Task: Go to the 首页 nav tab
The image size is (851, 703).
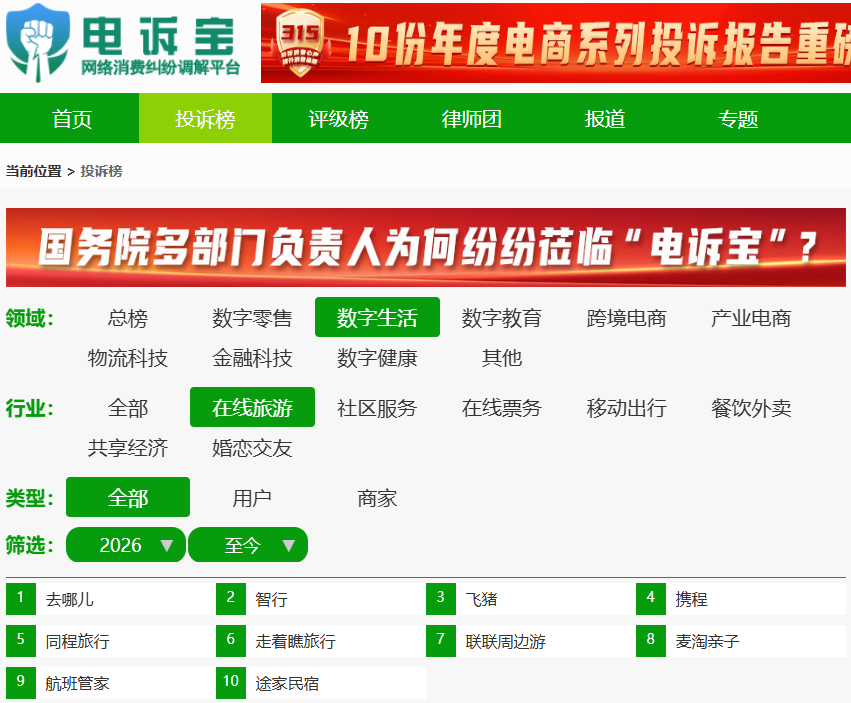Action: tap(72, 118)
